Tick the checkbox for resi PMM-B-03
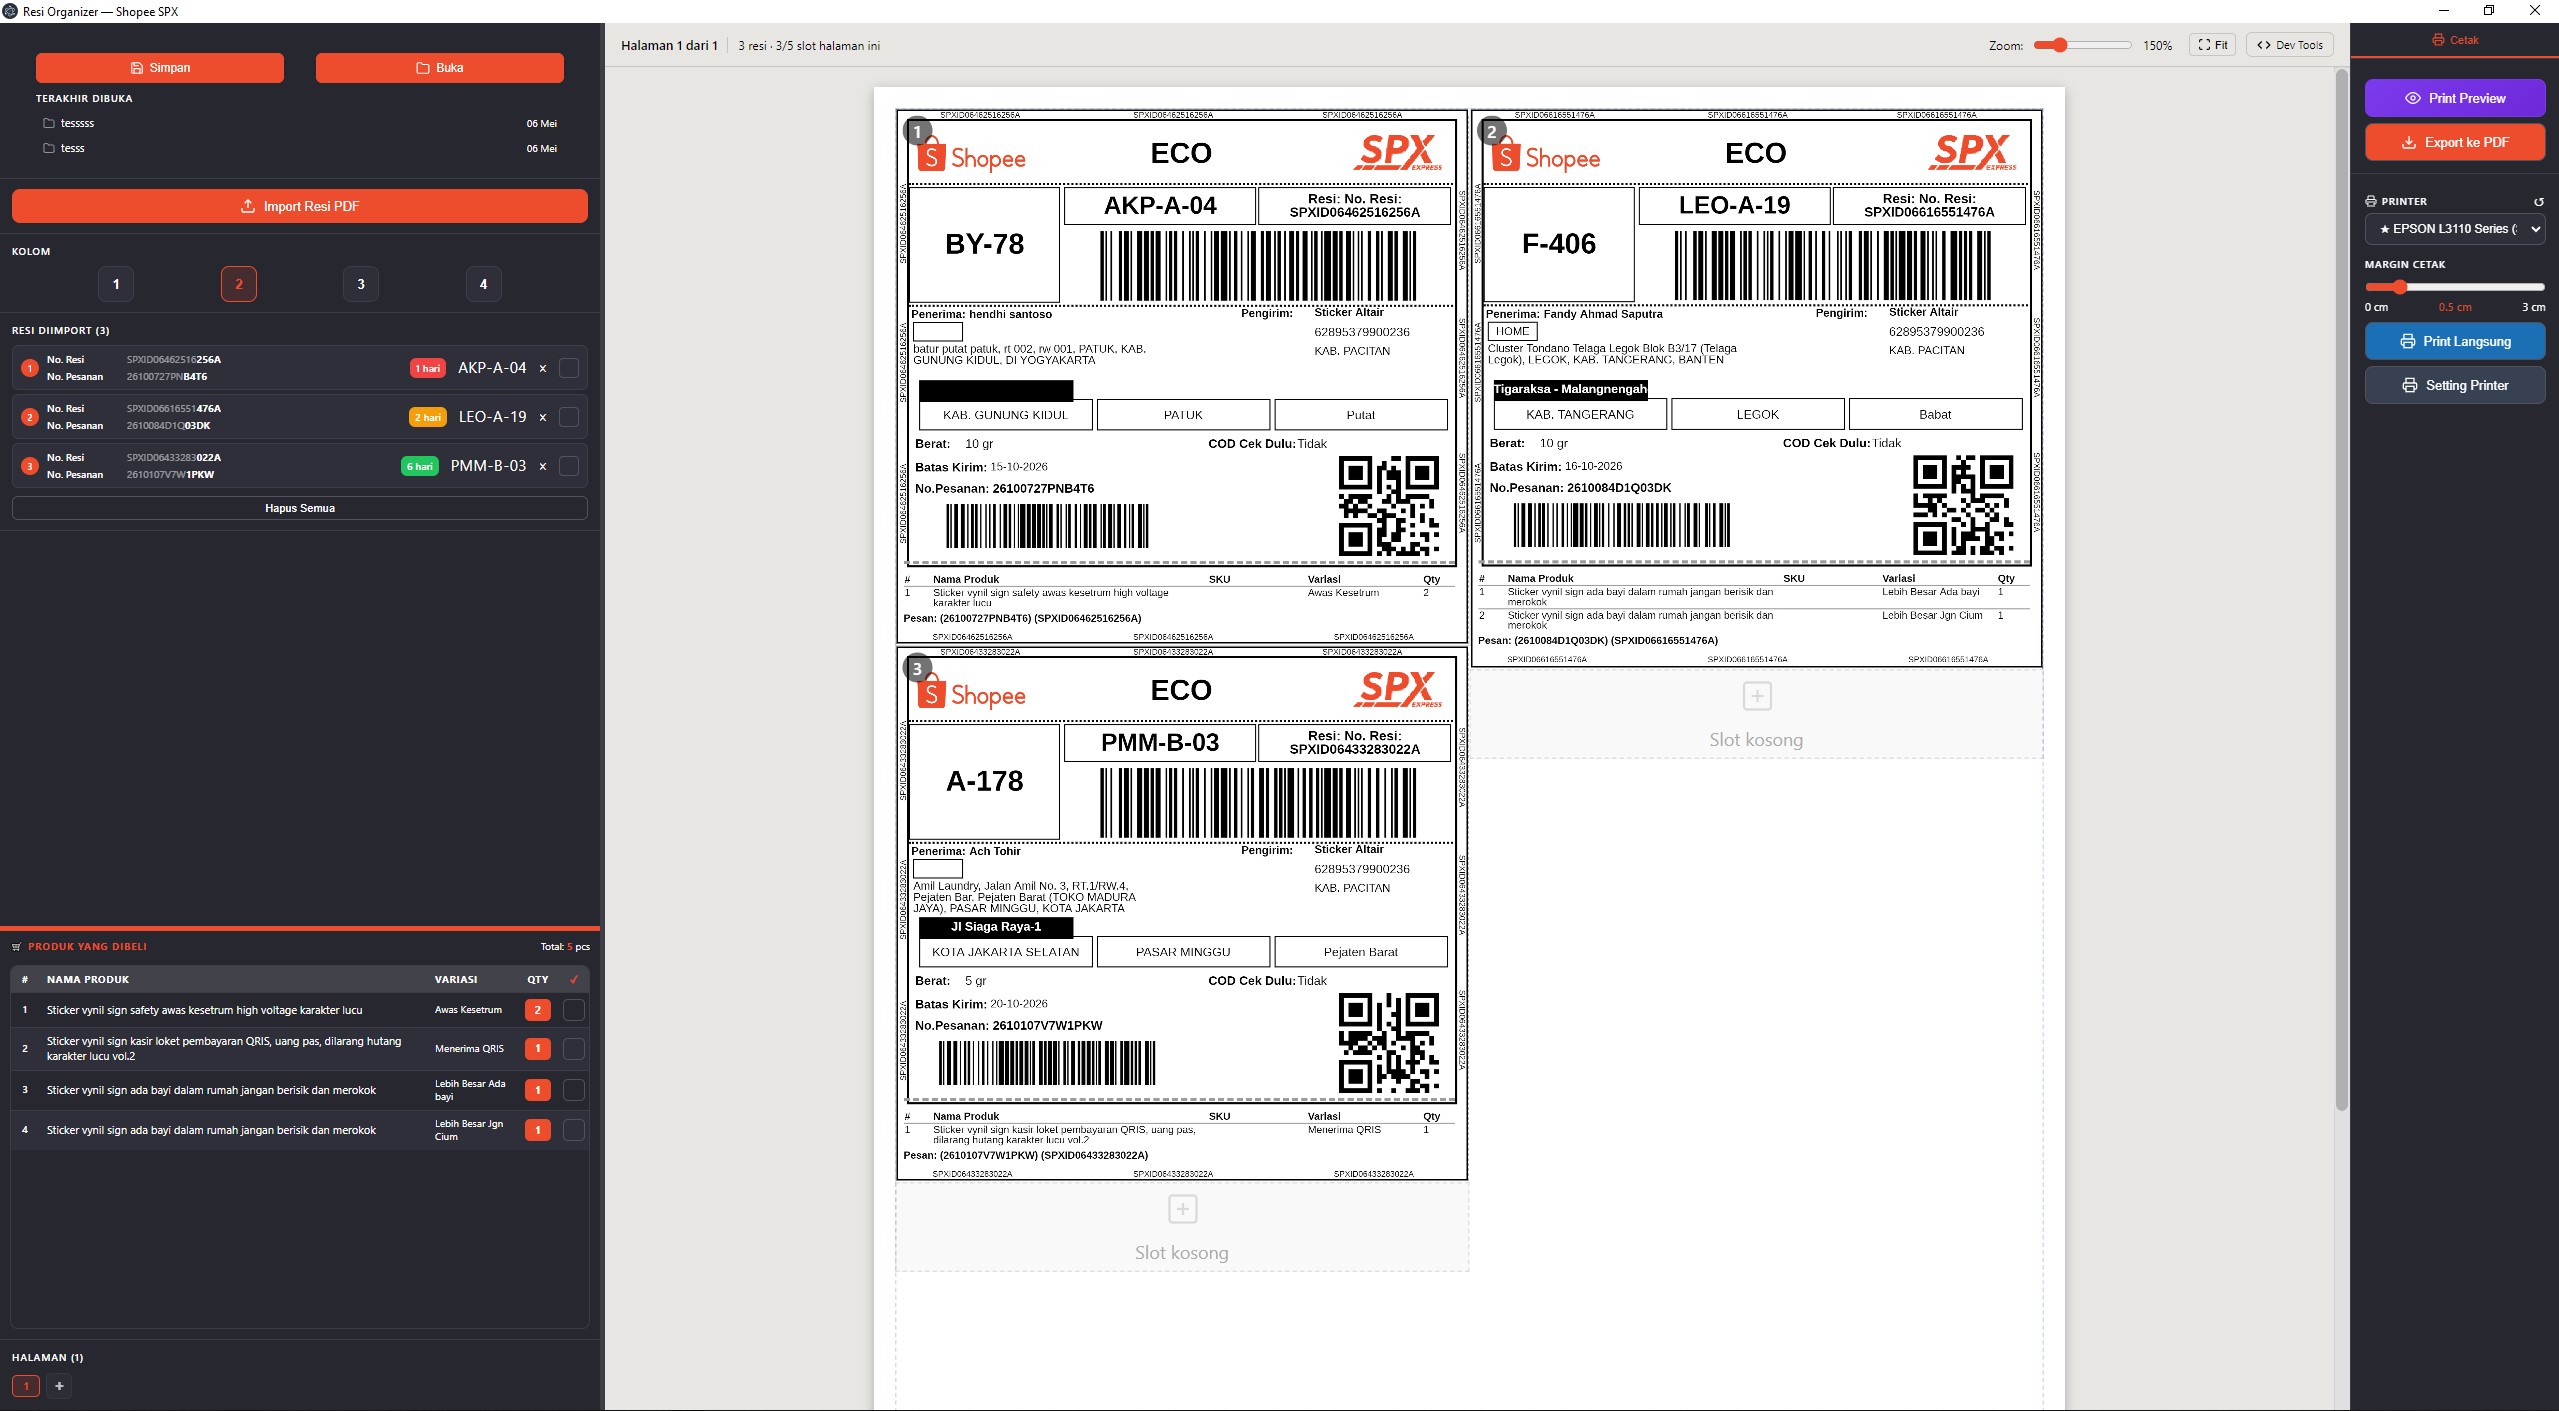This screenshot has height=1411, width=2559. 569,466
